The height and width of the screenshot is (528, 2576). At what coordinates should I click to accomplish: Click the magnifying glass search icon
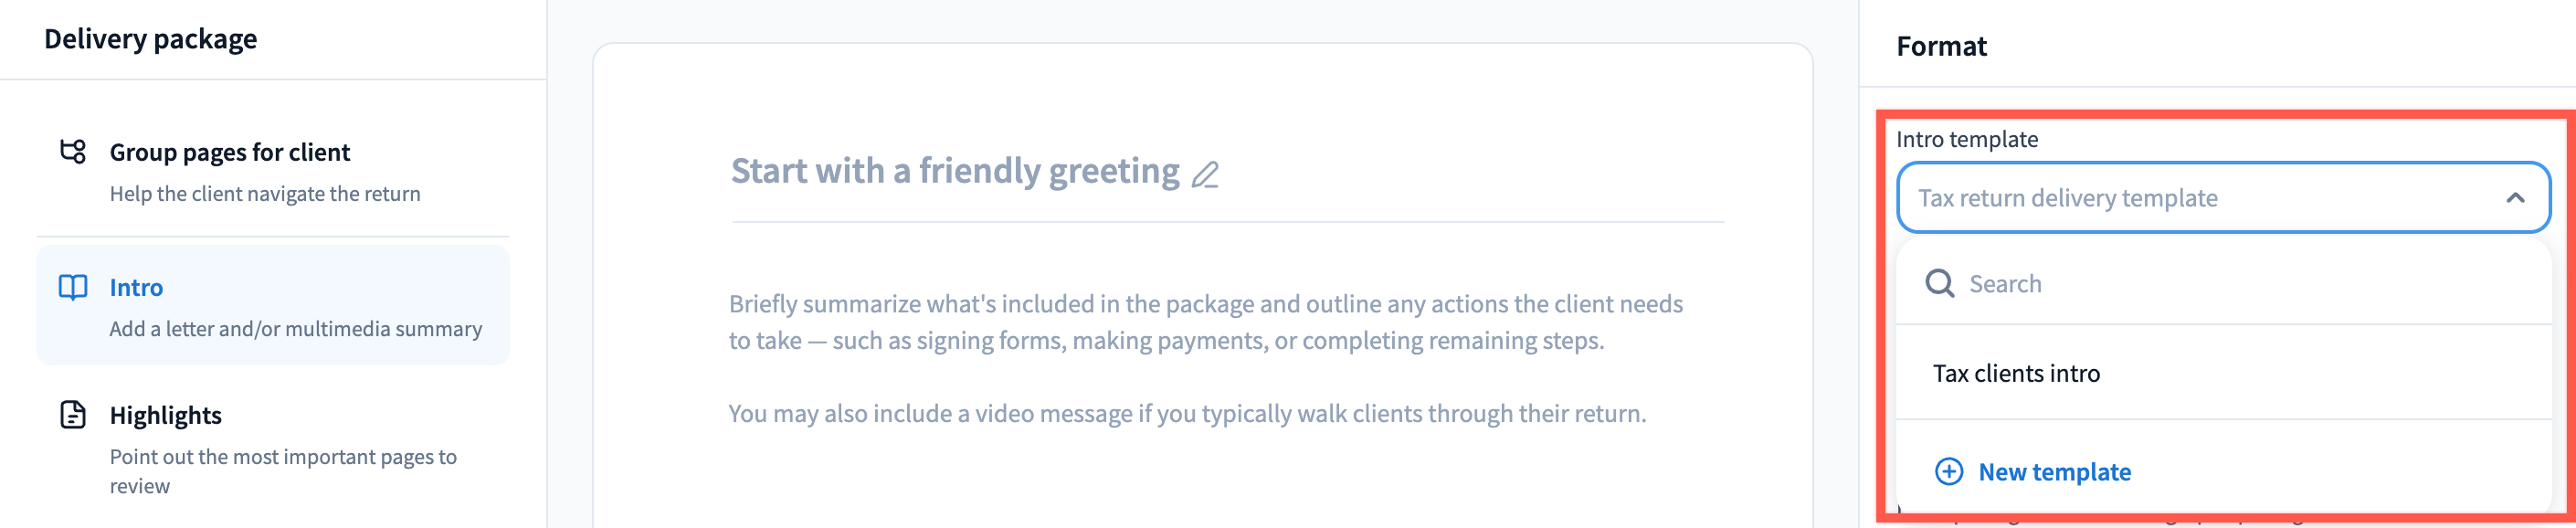point(1939,284)
